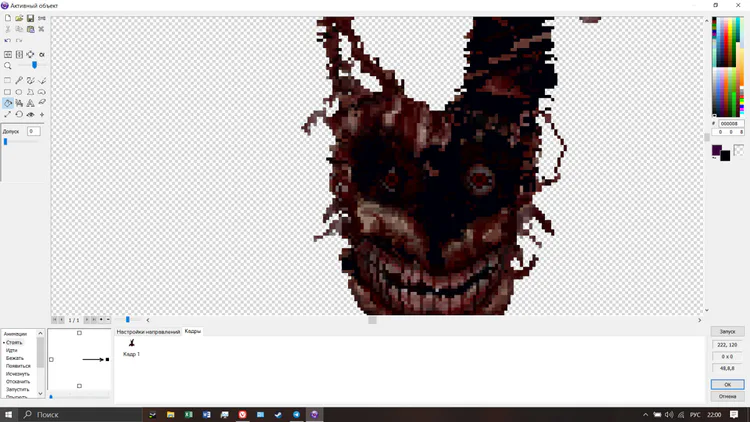The width and height of the screenshot is (750, 422).
Task: Select the Ellipse shape tool
Action: (19, 92)
